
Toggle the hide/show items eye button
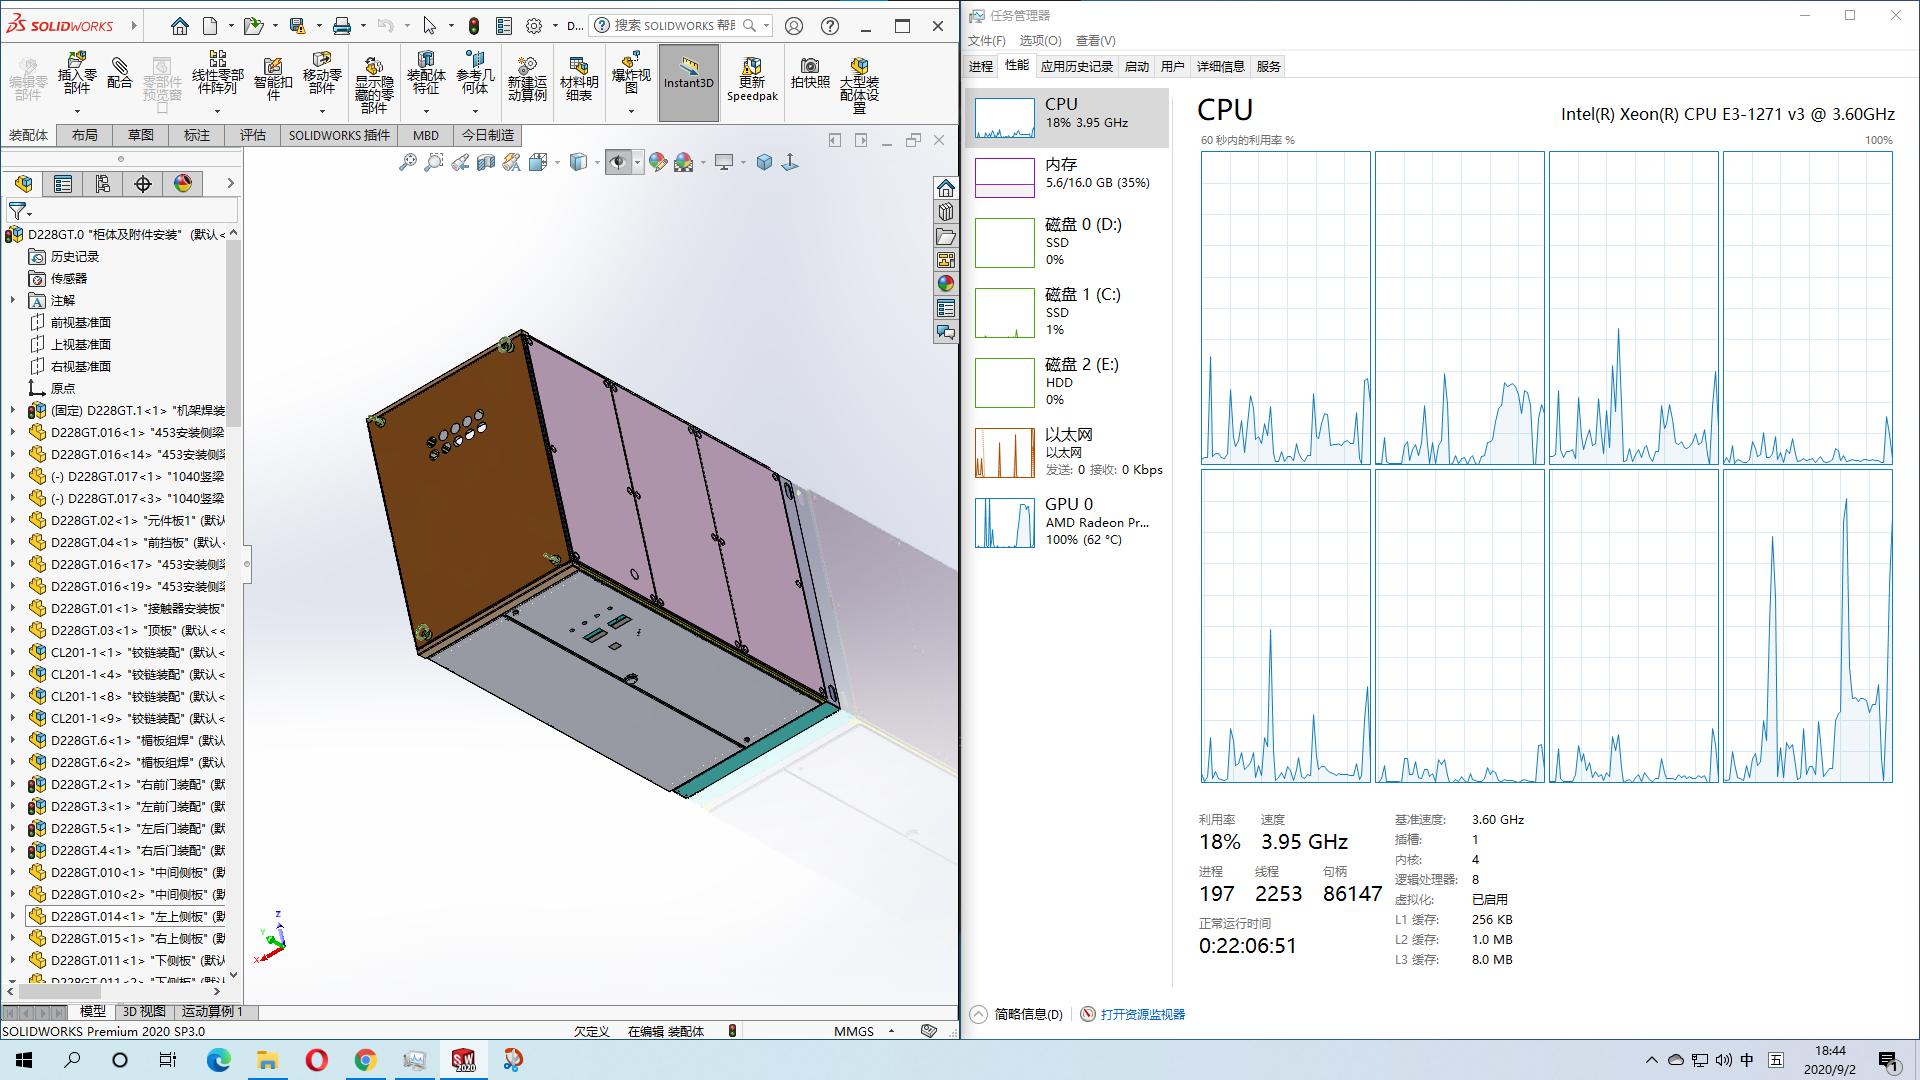(x=617, y=162)
